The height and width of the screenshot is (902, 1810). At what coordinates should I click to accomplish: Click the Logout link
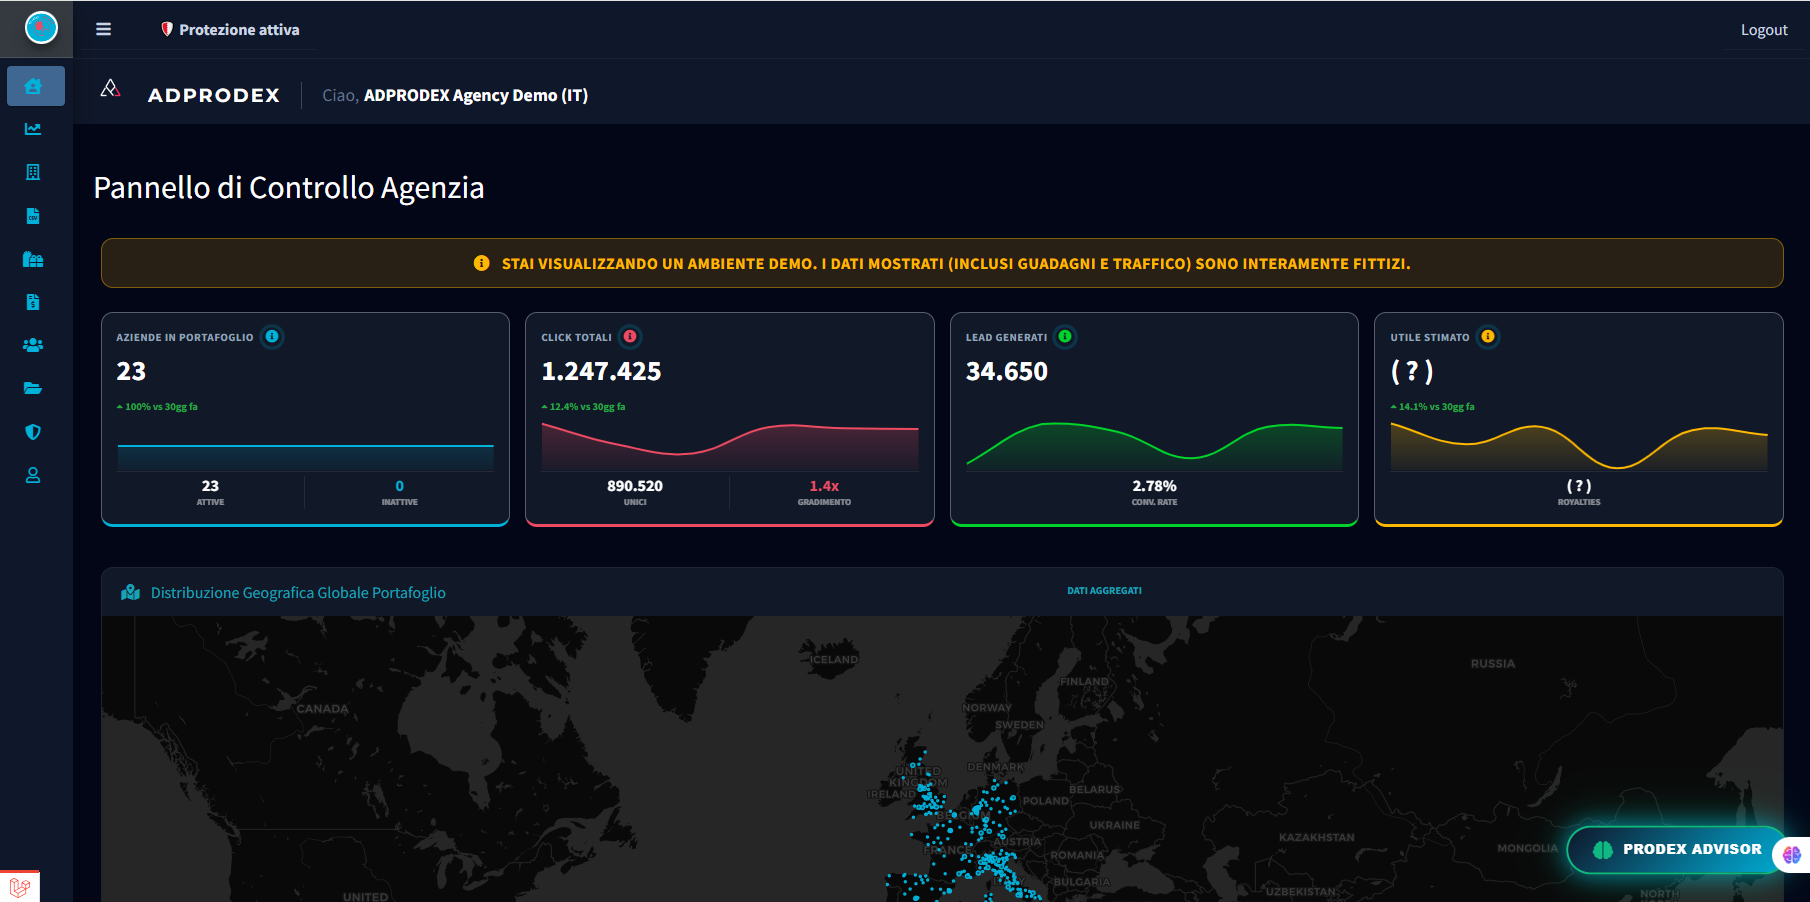[1764, 30]
